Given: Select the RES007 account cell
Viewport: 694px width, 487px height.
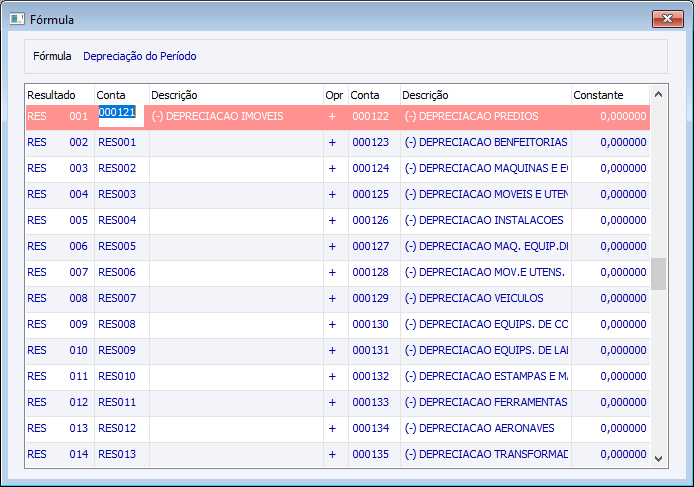Looking at the screenshot, I should pyautogui.click(x=122, y=298).
